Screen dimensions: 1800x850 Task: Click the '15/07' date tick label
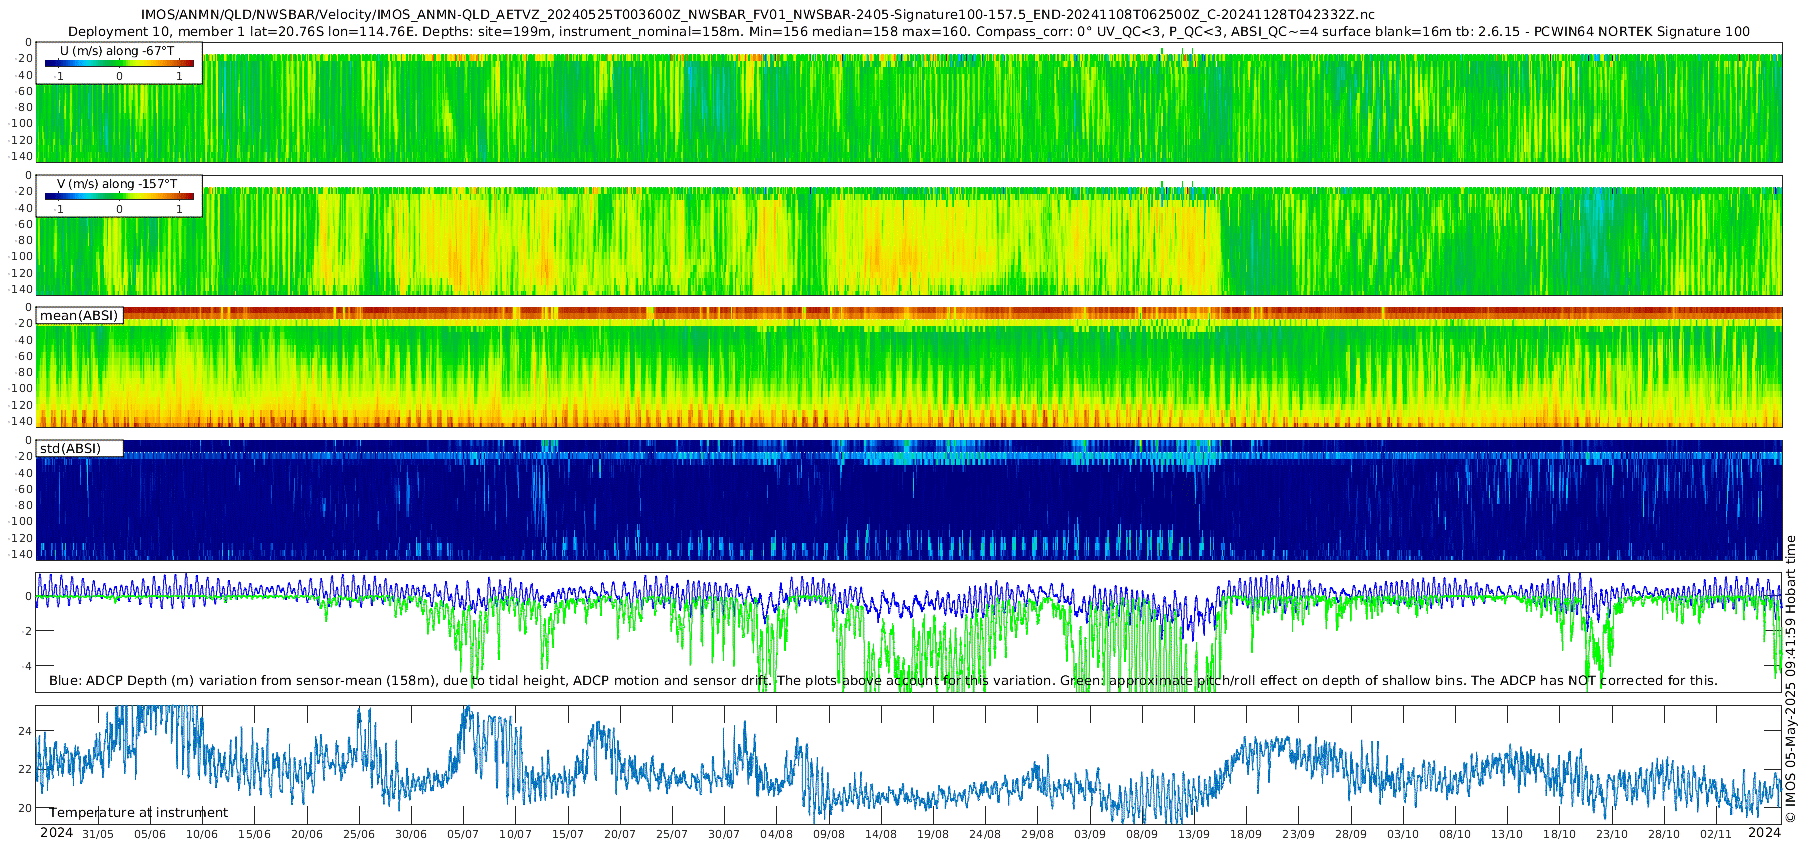point(567,834)
